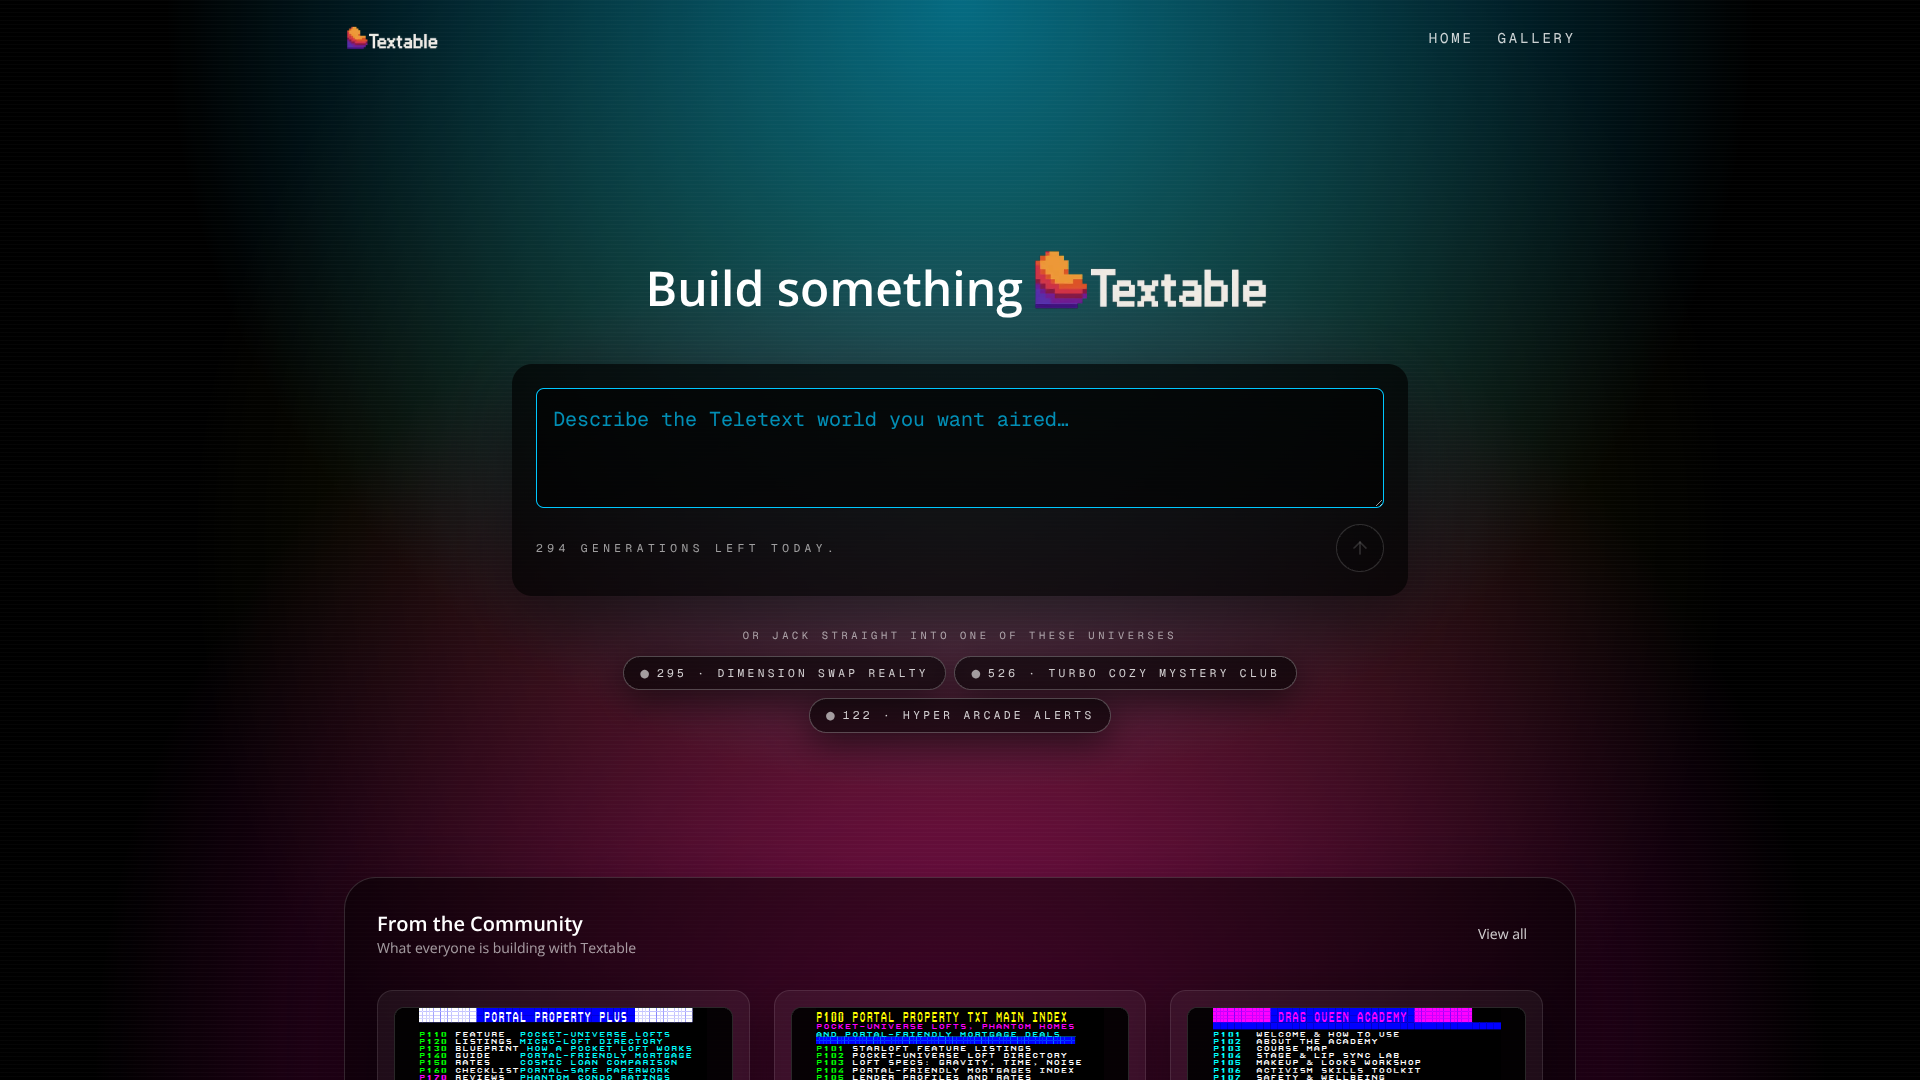
Task: Select the P110 FEATURE POCKET-UNIVERSE LOFTS line
Action: [545, 1034]
